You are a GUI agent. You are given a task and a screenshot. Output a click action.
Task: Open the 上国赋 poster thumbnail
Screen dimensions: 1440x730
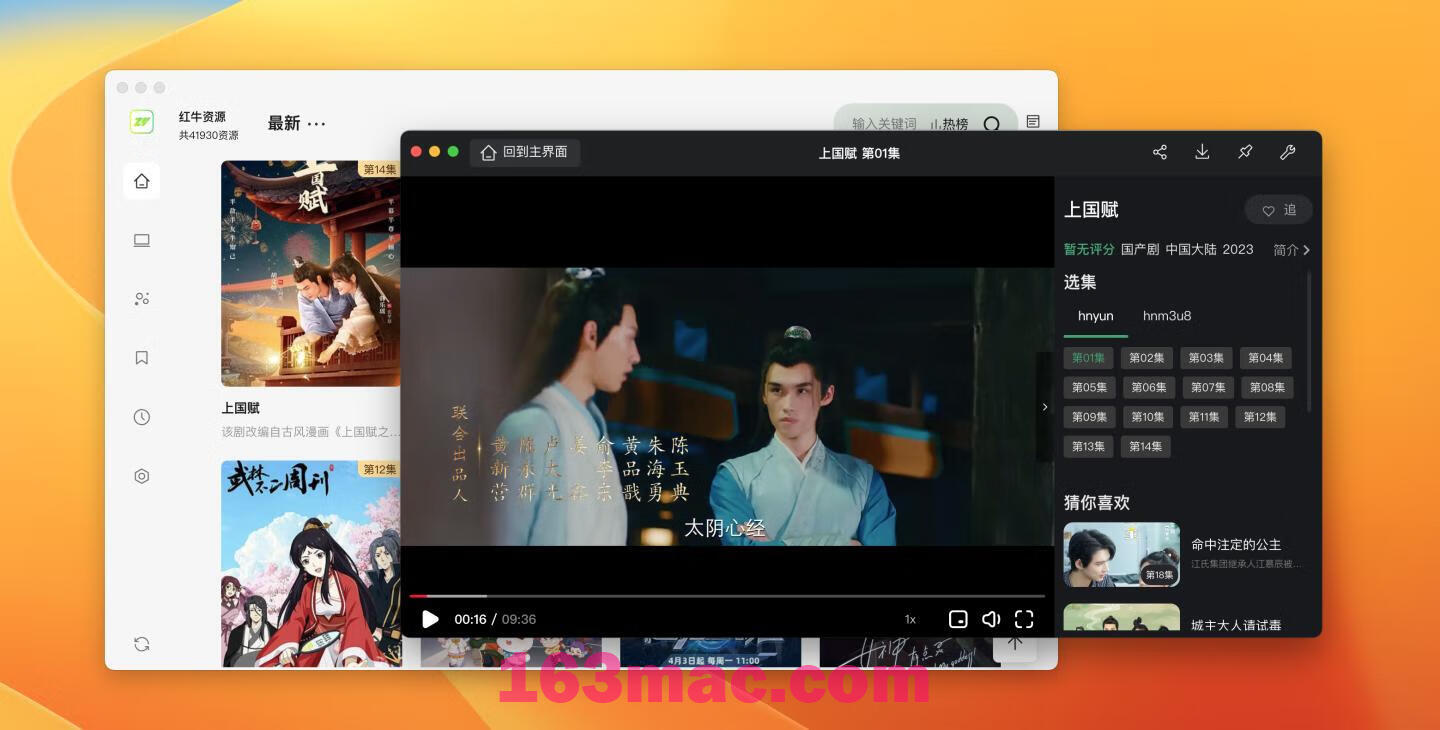coord(311,273)
